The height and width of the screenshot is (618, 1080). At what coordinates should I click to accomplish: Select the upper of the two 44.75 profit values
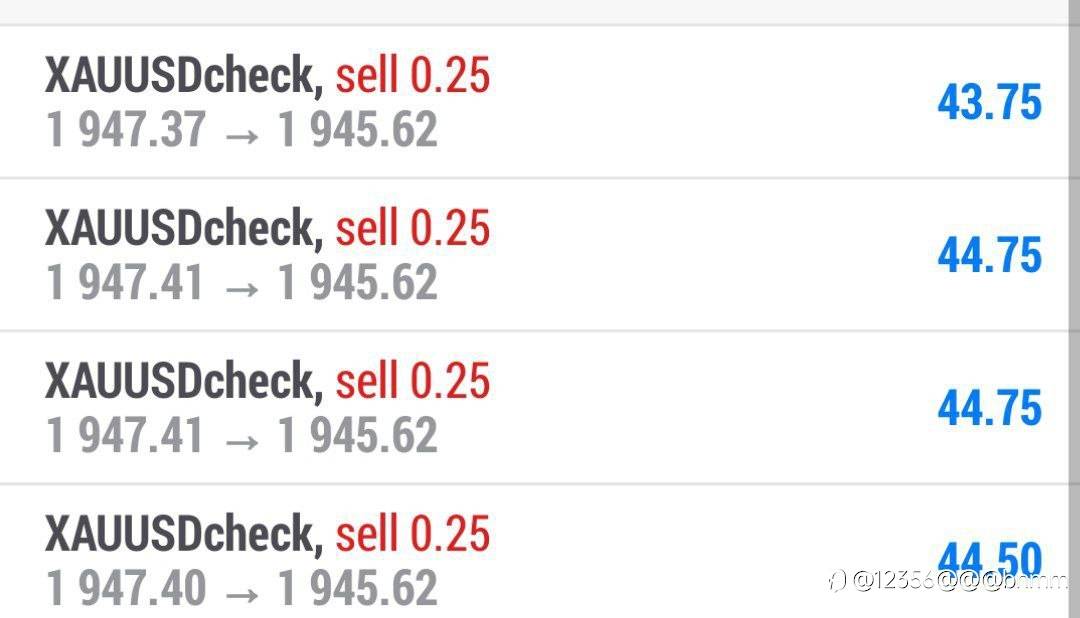989,255
